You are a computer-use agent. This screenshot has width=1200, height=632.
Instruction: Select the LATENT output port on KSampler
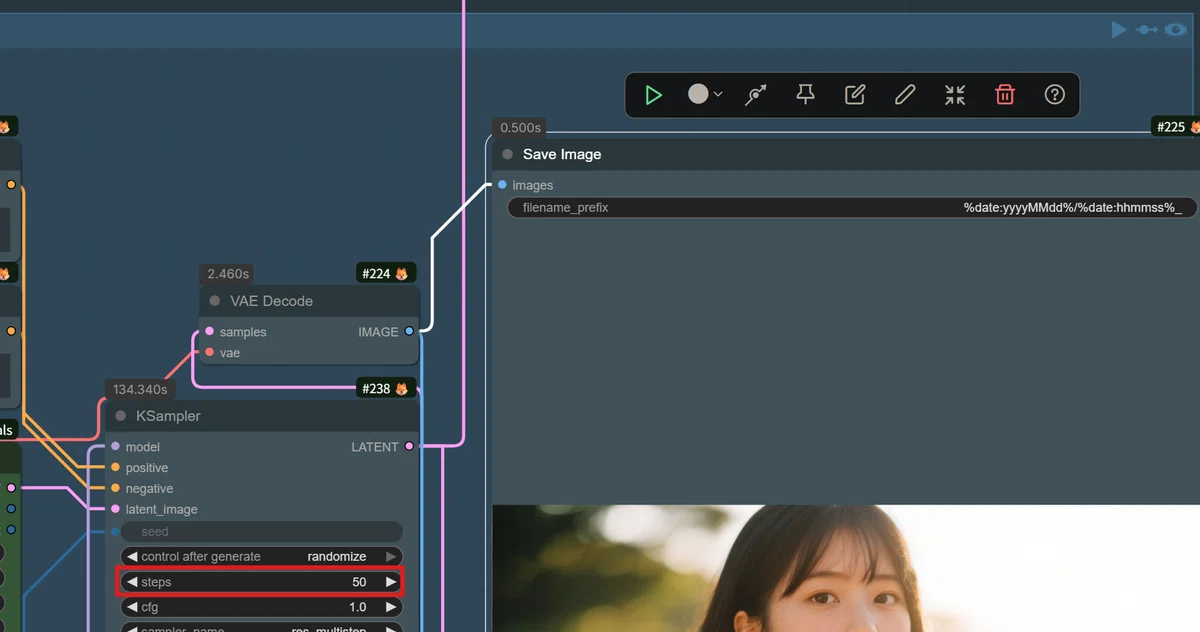coord(409,447)
